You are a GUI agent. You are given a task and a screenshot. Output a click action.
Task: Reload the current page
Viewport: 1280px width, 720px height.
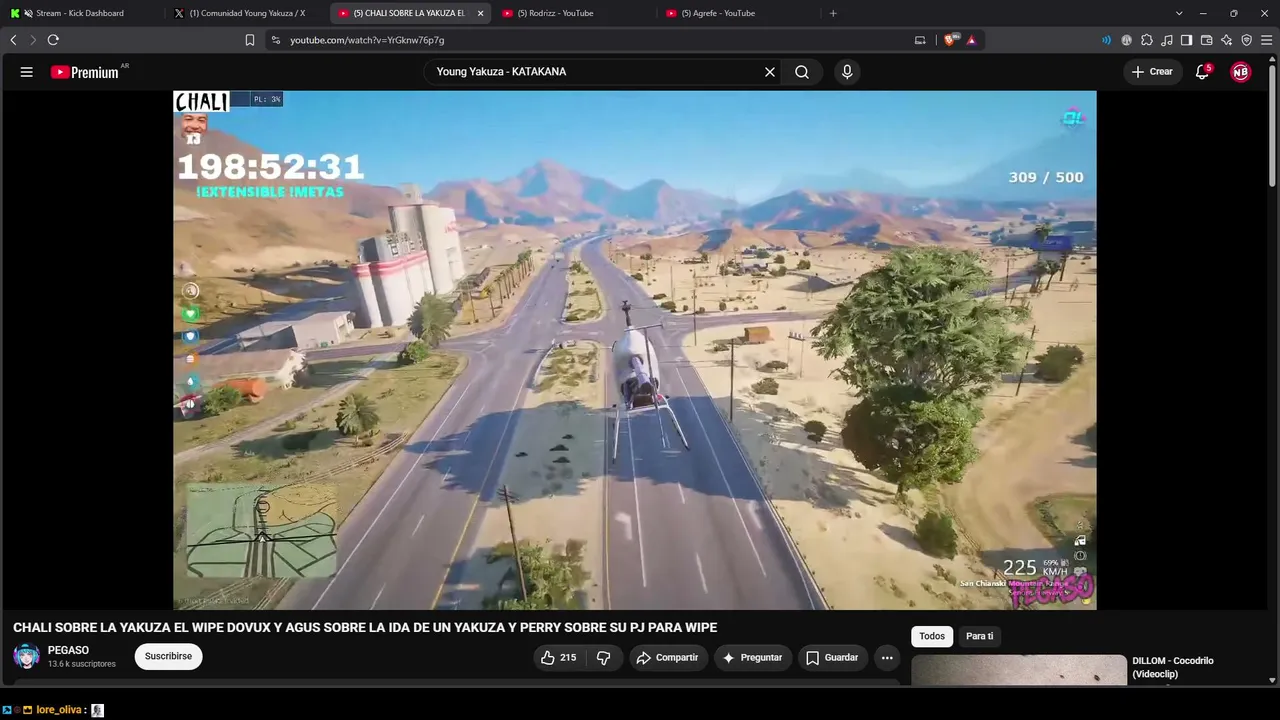(53, 40)
